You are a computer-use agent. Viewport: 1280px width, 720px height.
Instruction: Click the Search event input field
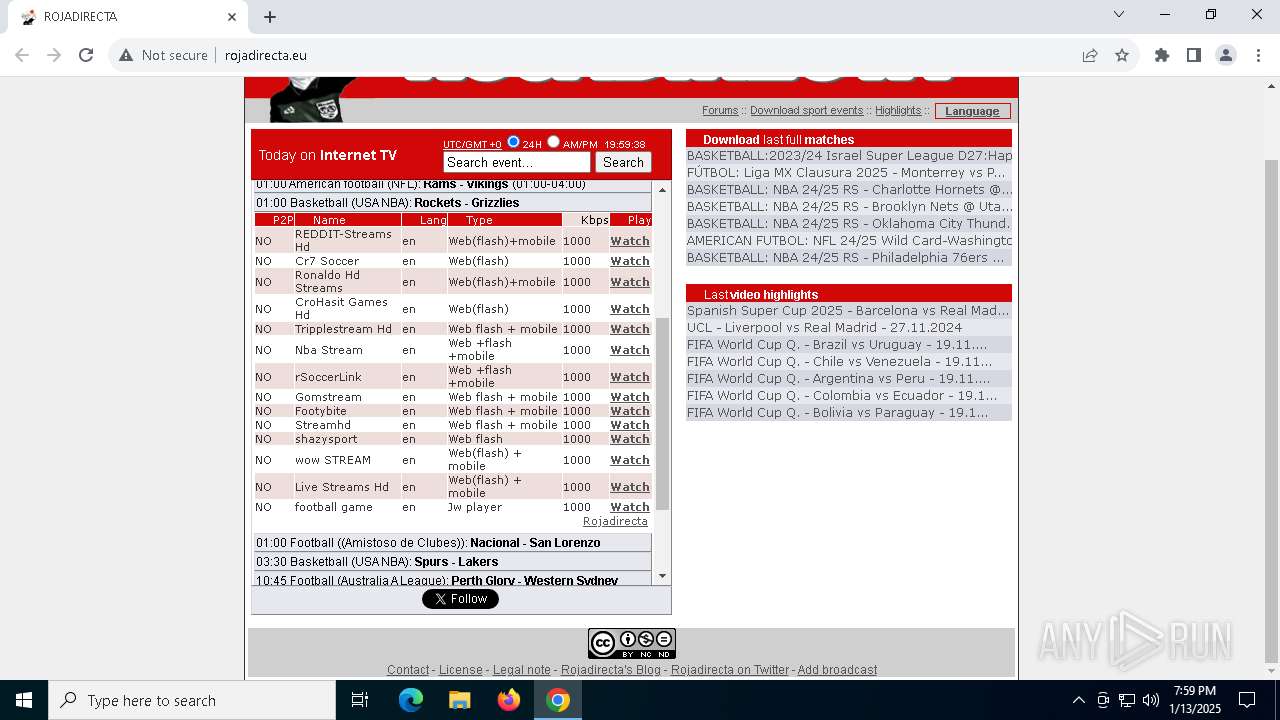point(517,162)
